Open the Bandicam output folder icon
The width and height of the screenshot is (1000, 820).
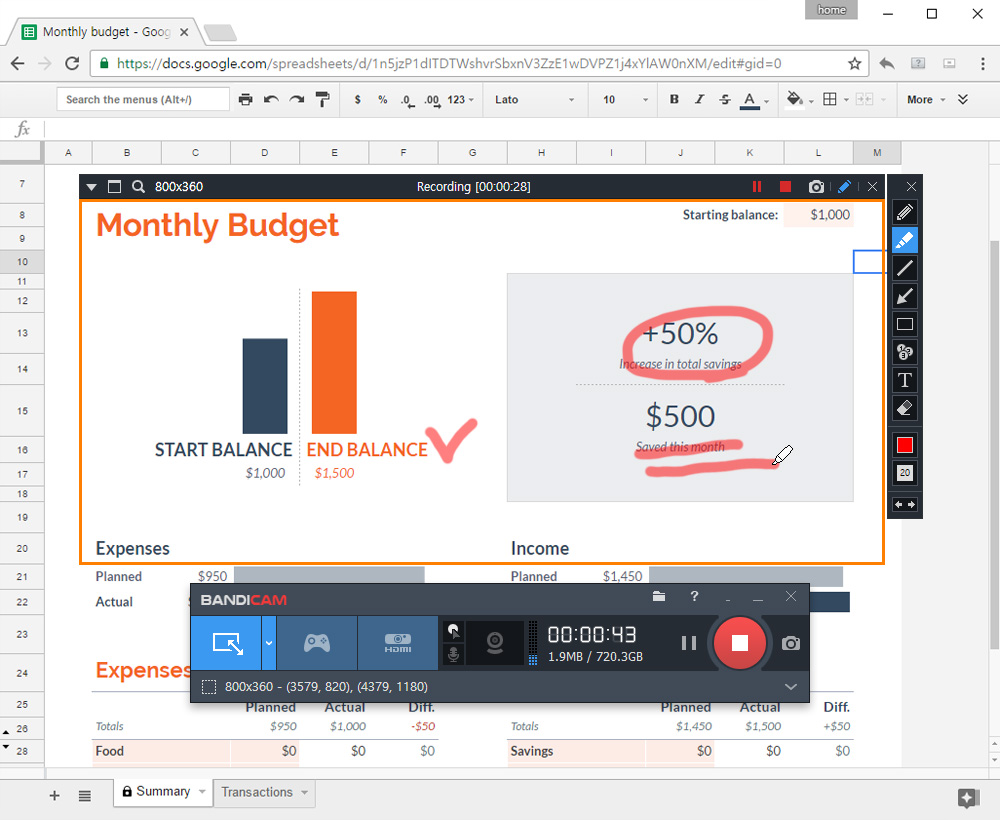pyautogui.click(x=659, y=597)
